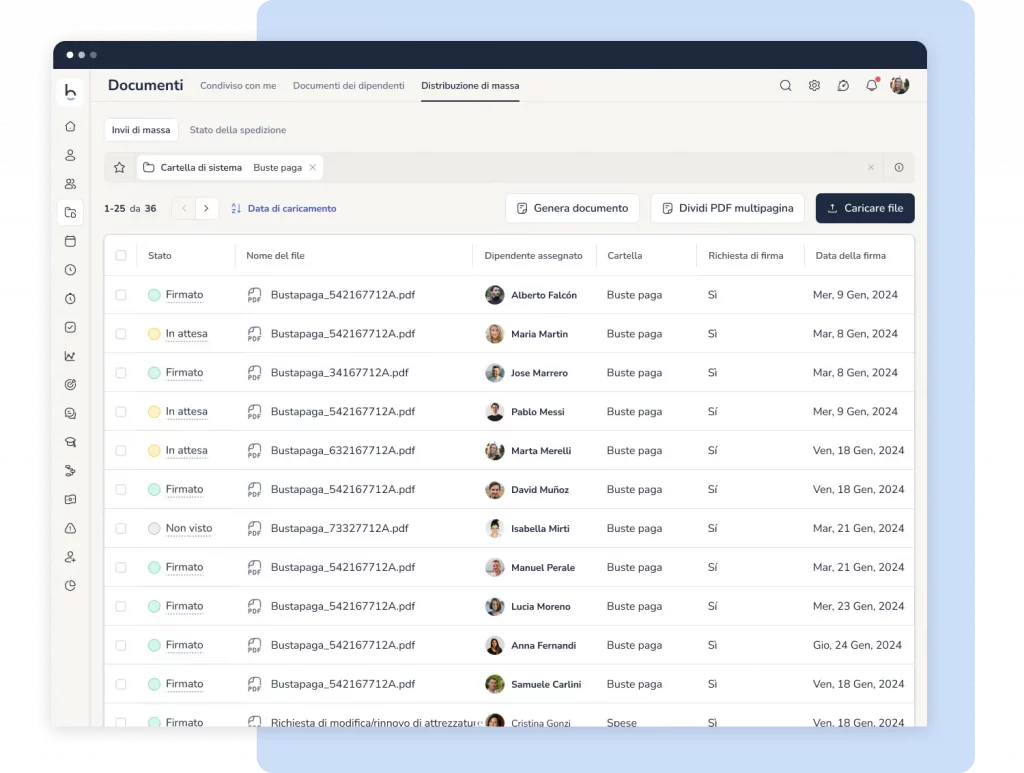The image size is (1024, 773).
Task: Click the warning triangle sidebar icon
Action: tap(70, 528)
